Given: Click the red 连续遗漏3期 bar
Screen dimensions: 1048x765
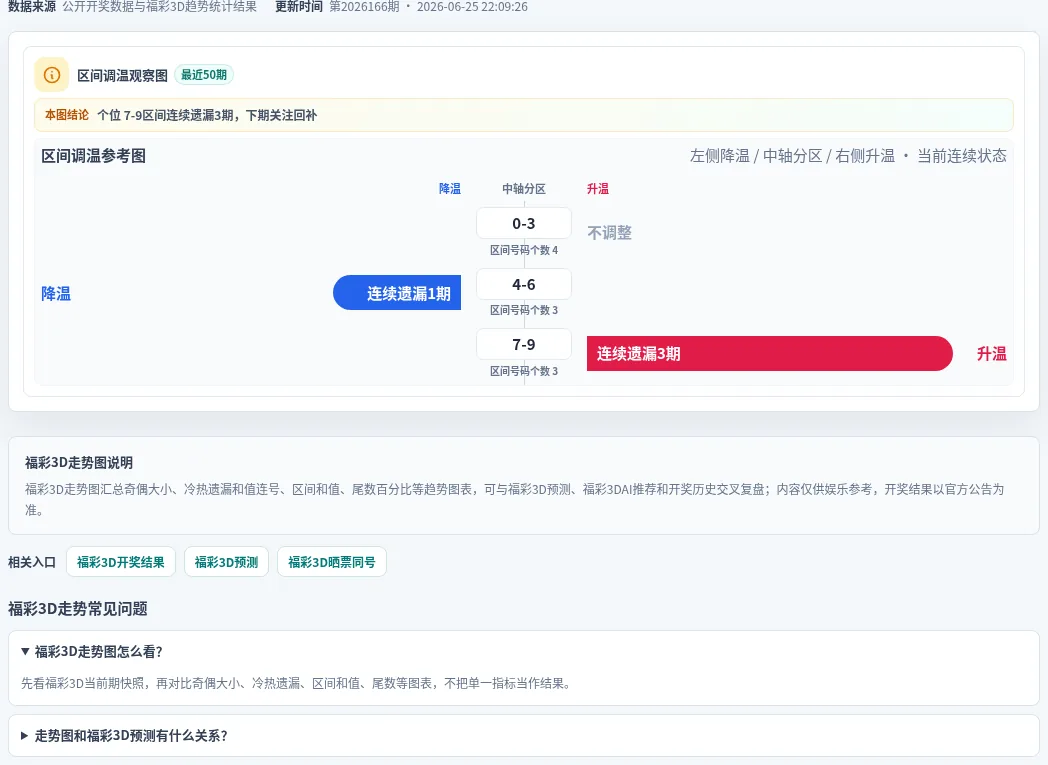Looking at the screenshot, I should pos(769,353).
